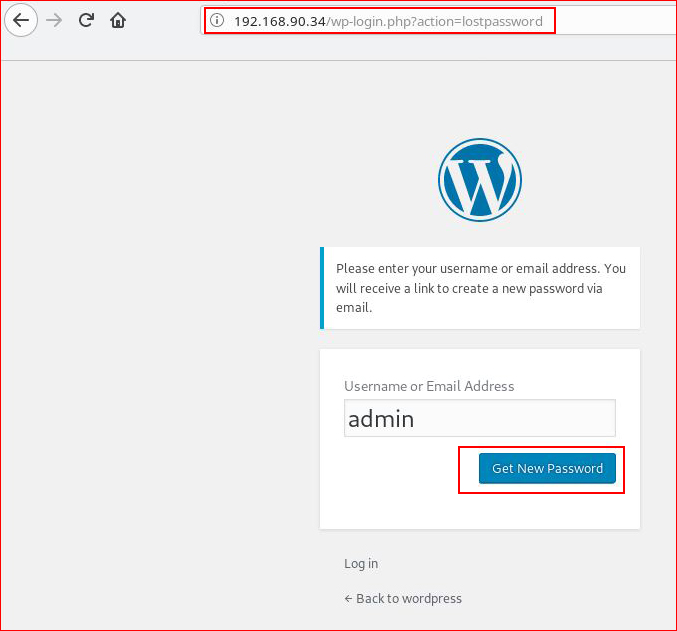Screen dimensions: 677x631
Task: Click Get New Password button
Action: (x=547, y=468)
